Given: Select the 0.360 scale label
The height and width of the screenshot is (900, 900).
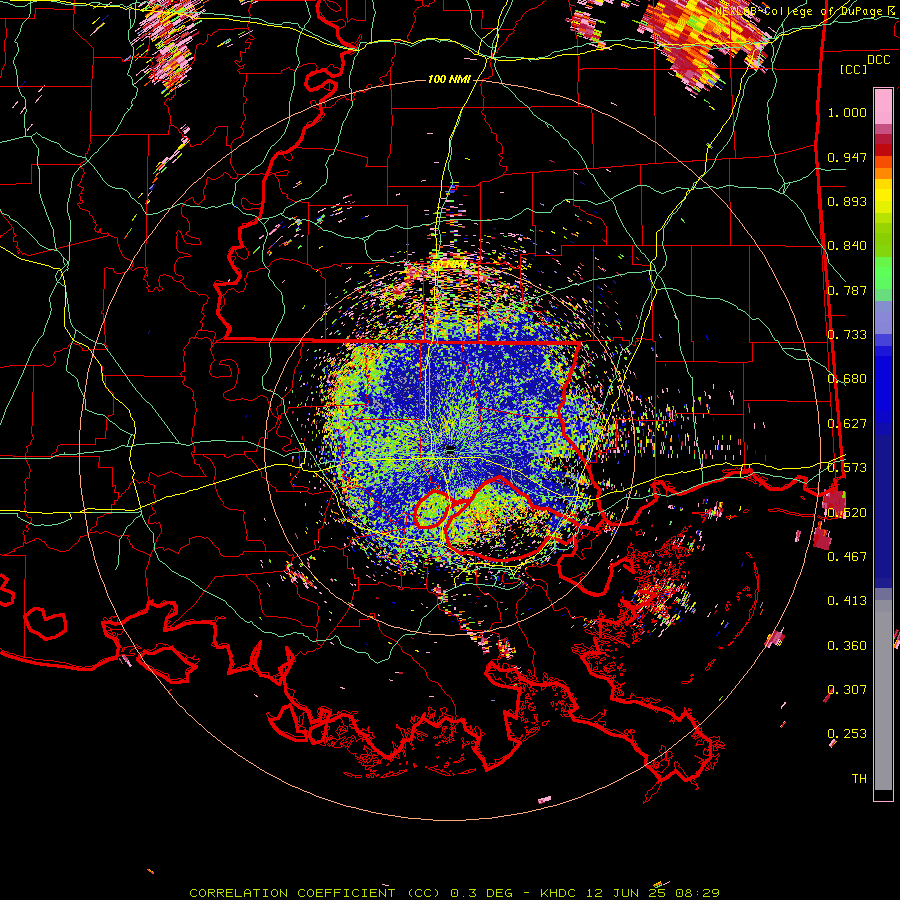Looking at the screenshot, I should pos(847,646).
